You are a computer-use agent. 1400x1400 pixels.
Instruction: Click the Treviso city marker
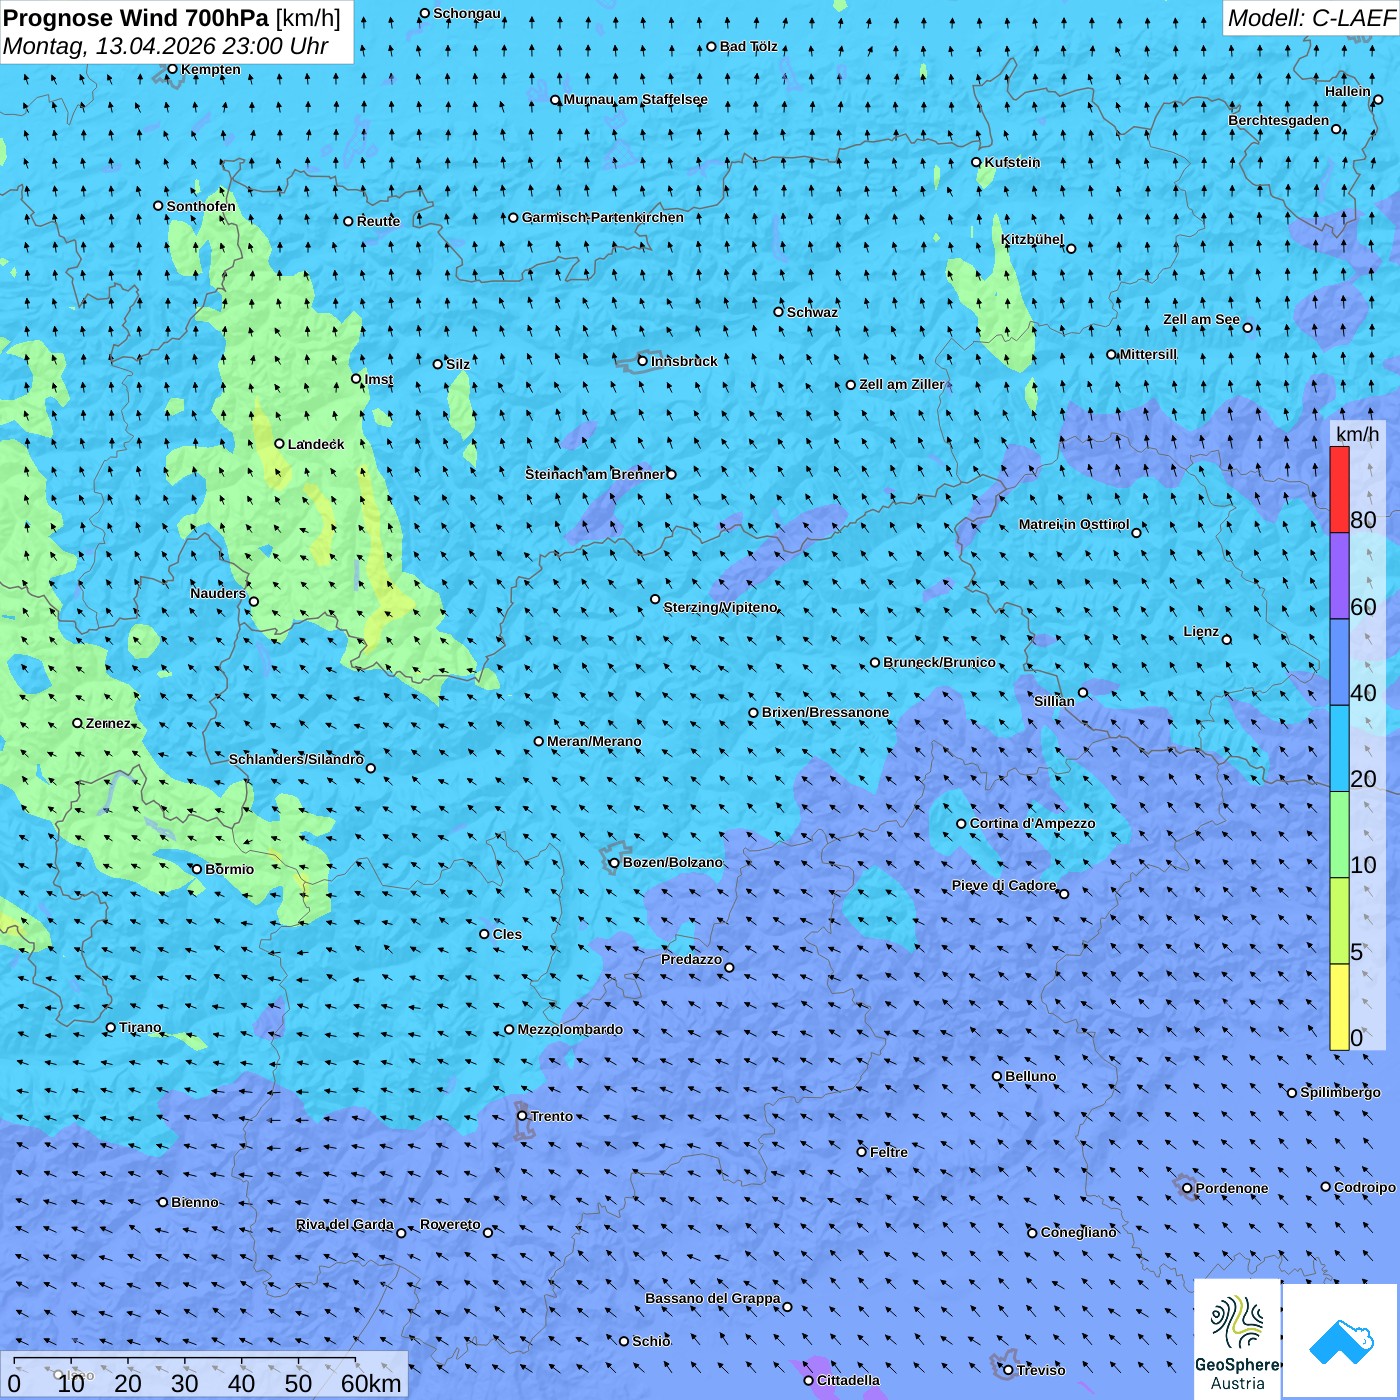[x=1008, y=1370]
